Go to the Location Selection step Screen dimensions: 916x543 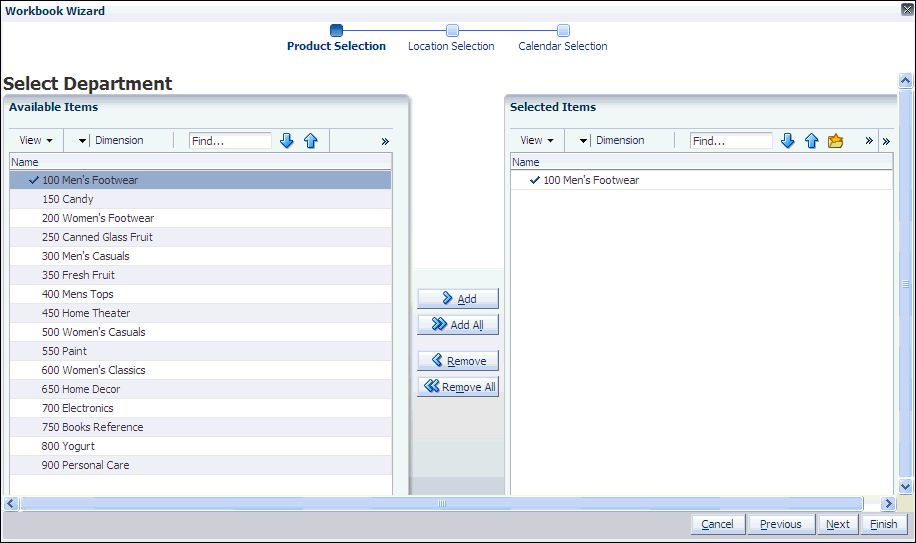click(451, 39)
